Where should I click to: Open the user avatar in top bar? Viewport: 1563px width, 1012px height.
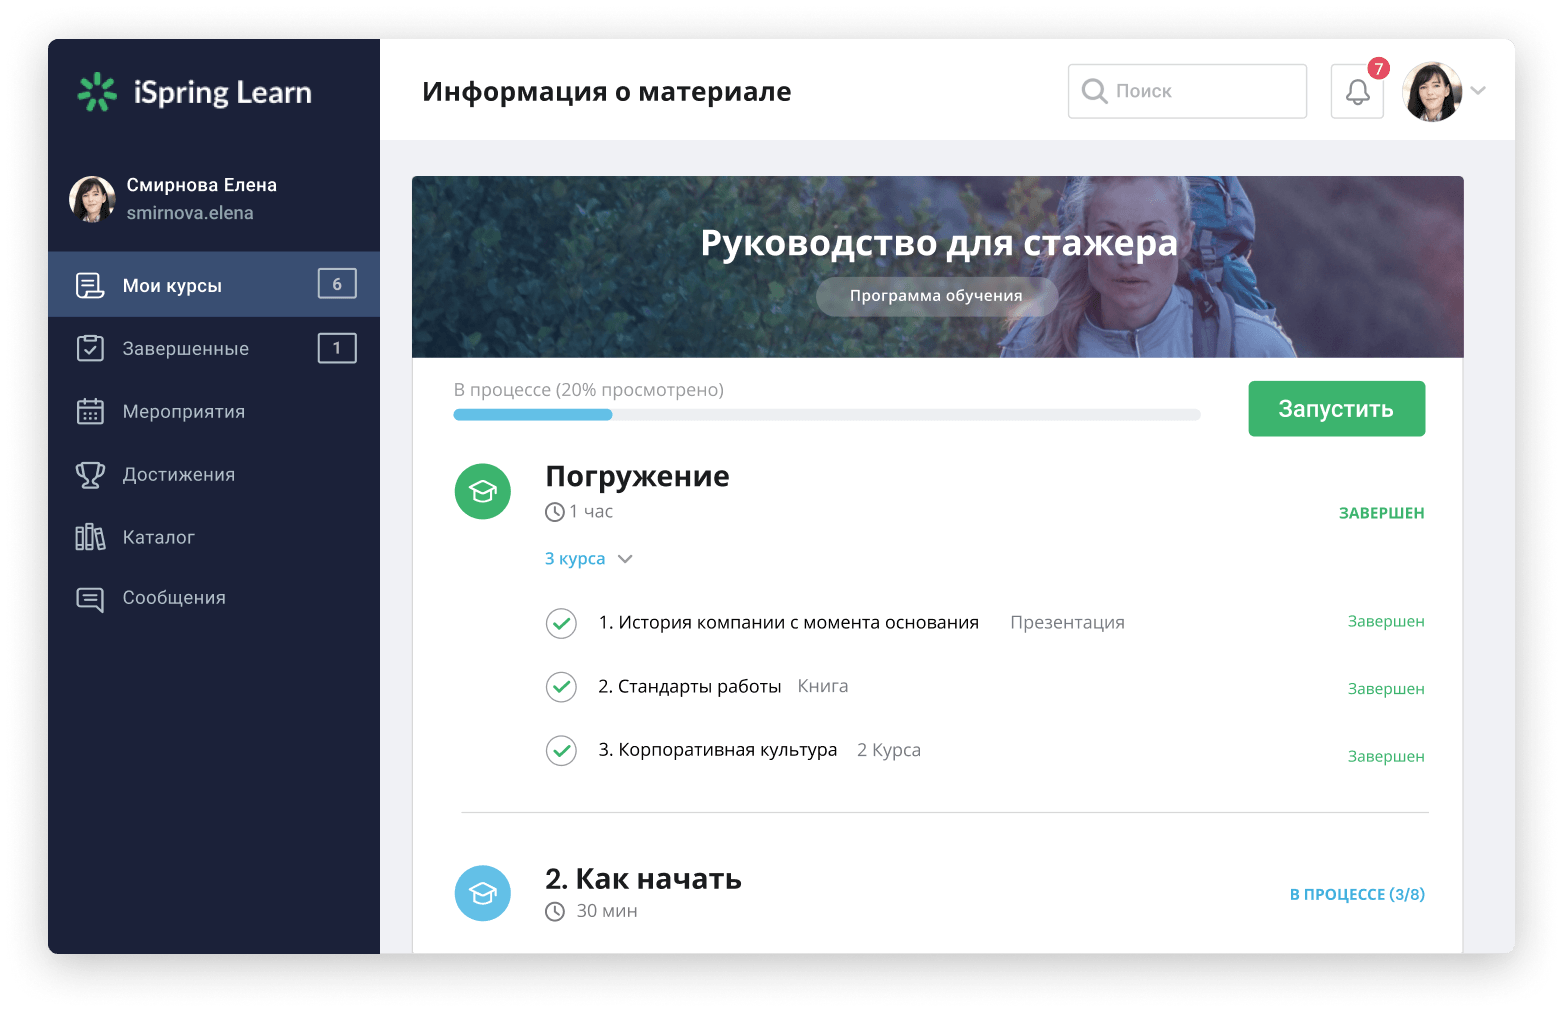coord(1432,91)
